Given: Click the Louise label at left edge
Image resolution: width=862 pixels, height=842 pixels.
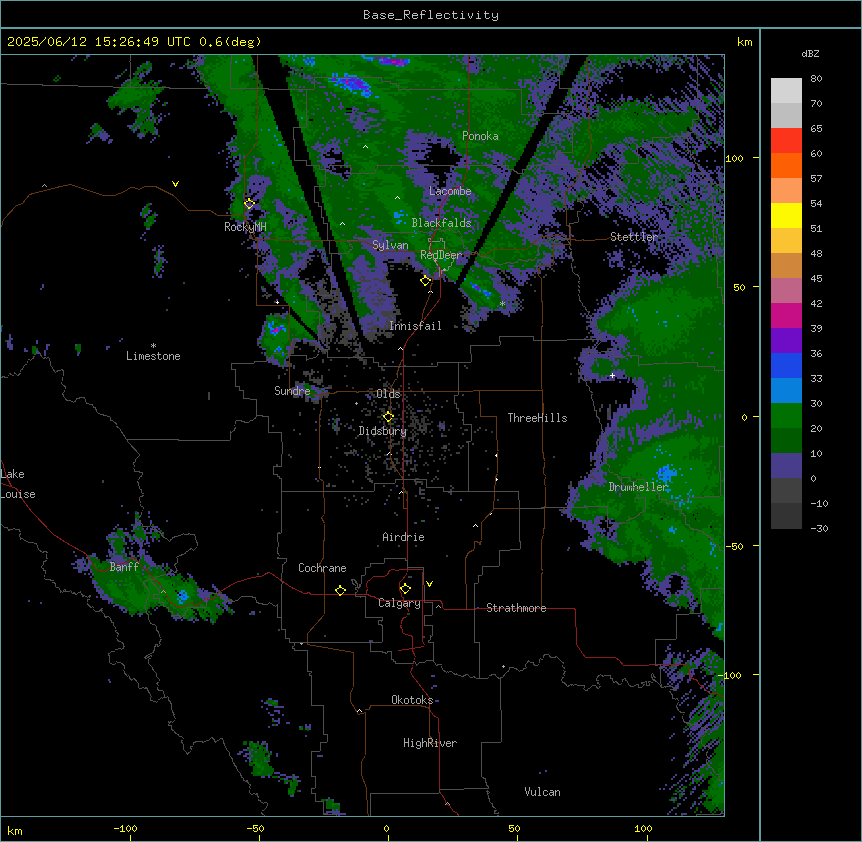Looking at the screenshot, I should tap(18, 494).
